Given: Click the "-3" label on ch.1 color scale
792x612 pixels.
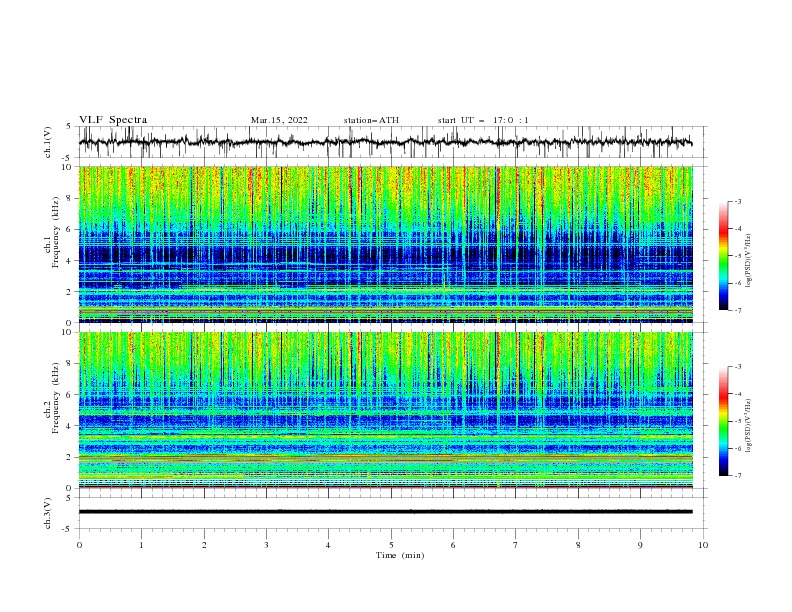Looking at the screenshot, I should click(x=737, y=202).
